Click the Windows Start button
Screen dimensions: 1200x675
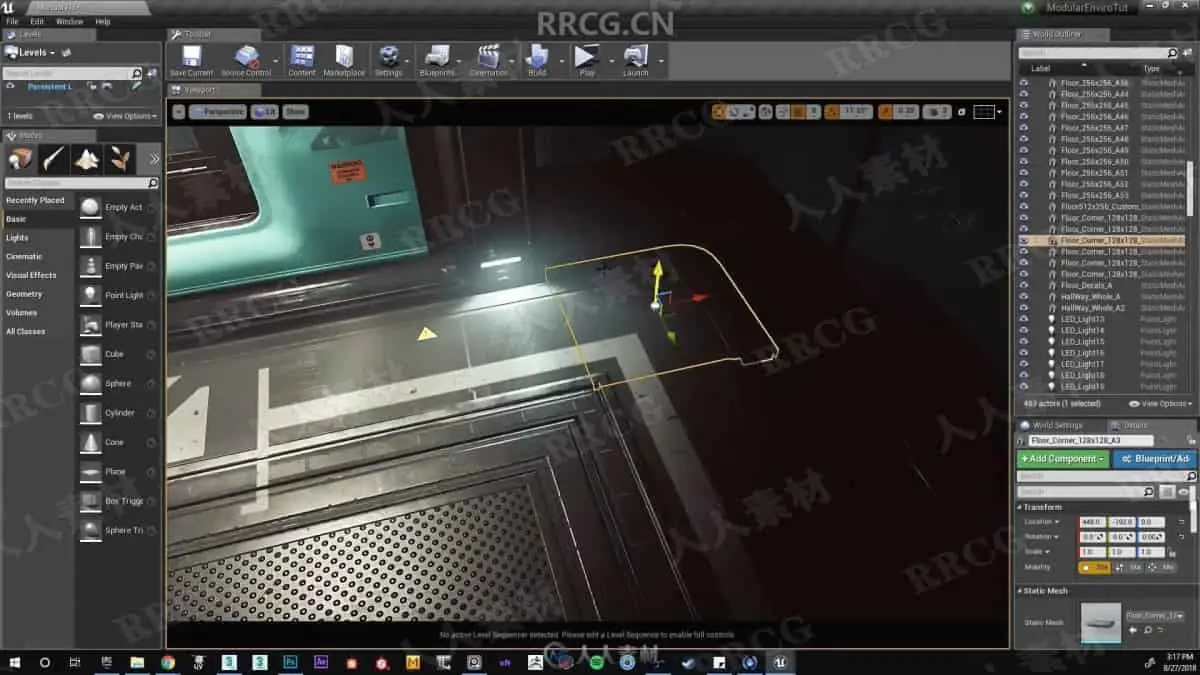click(13, 662)
